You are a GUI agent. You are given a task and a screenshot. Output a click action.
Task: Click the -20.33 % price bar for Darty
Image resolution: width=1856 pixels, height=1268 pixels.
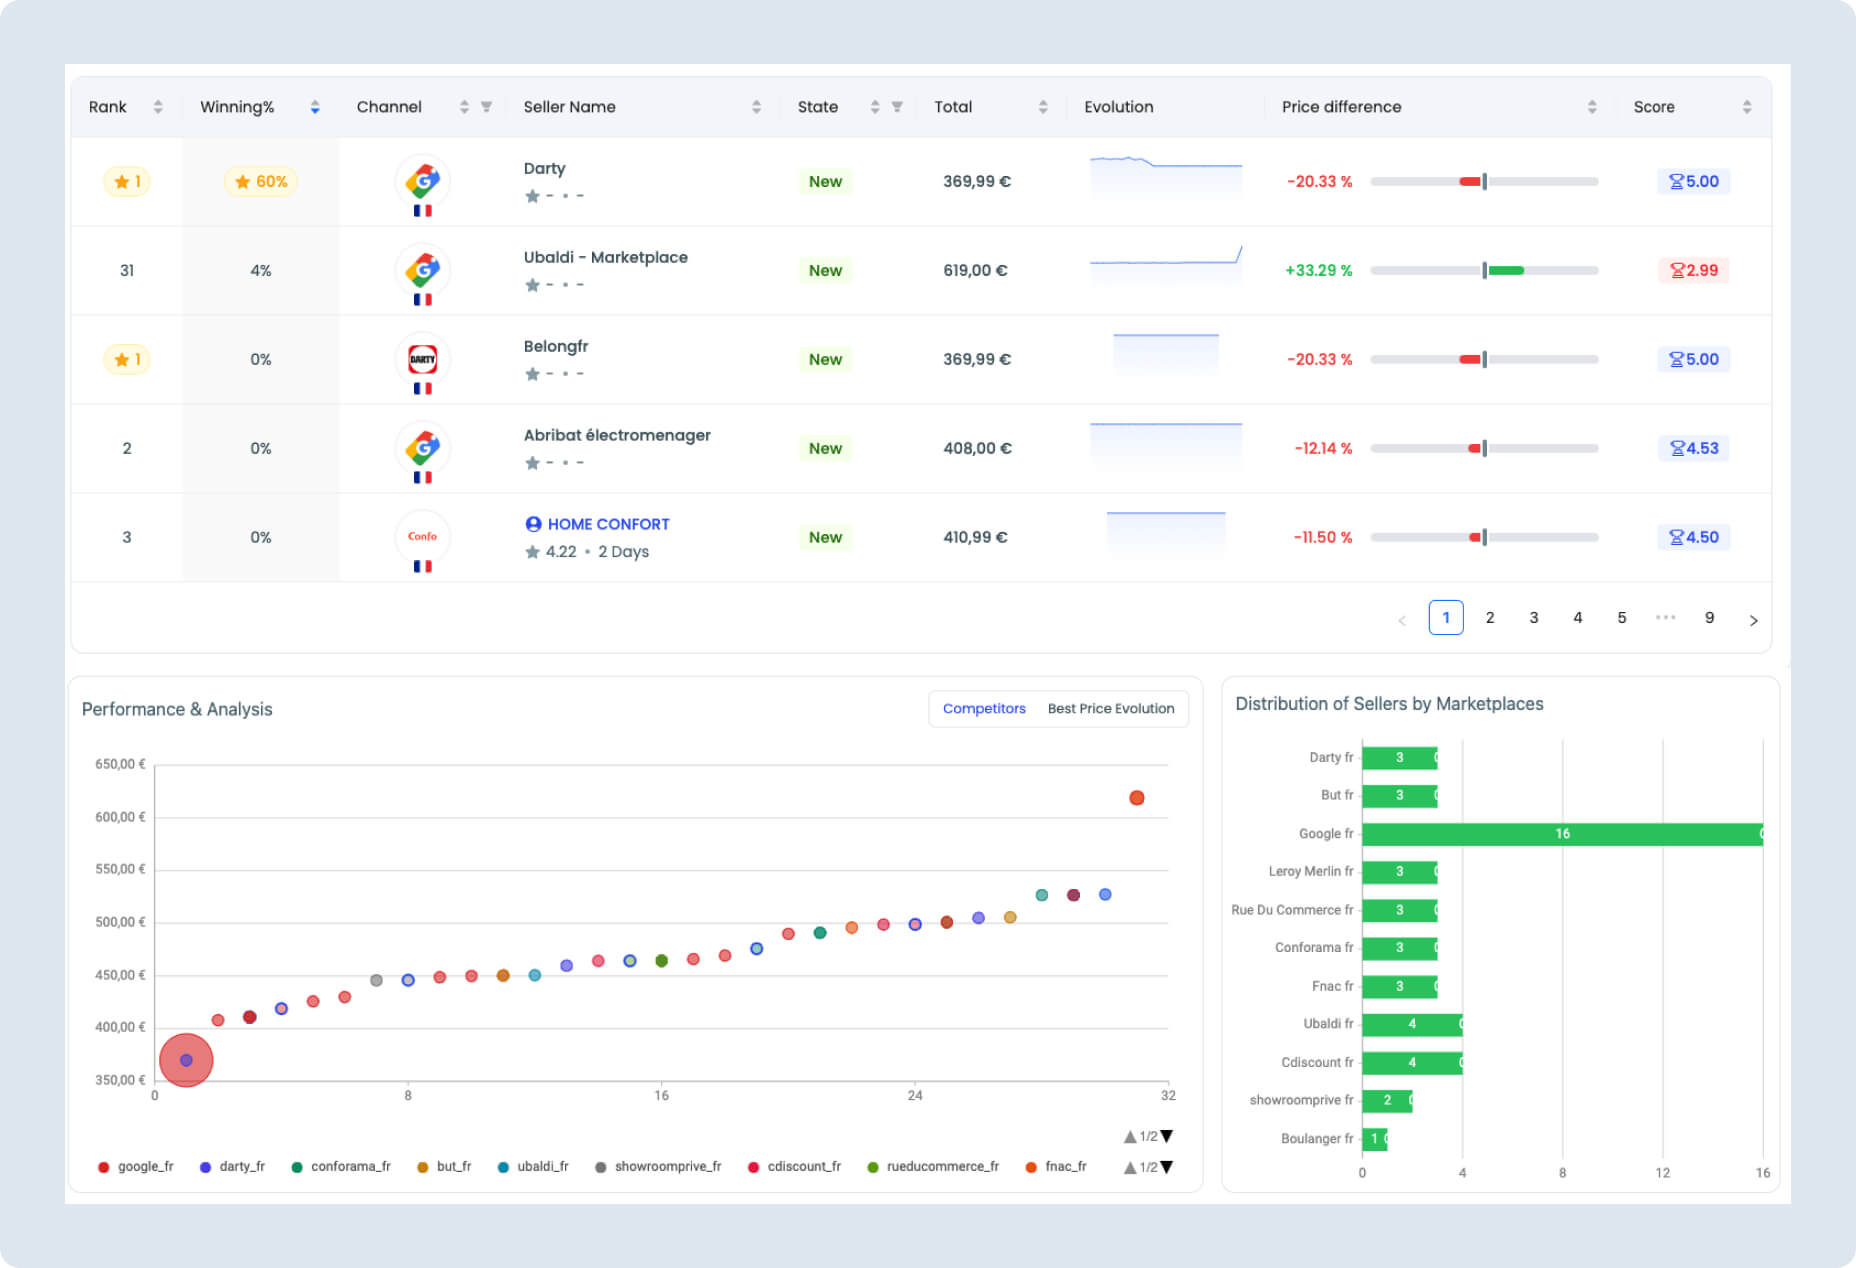pos(1484,182)
